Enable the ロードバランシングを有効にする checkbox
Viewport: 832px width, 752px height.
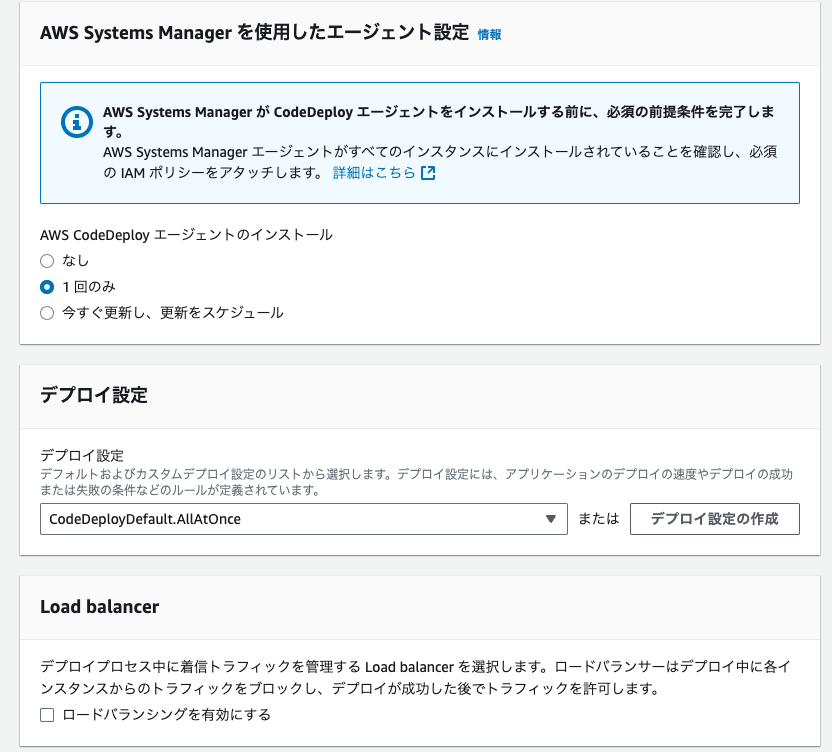[x=47, y=715]
